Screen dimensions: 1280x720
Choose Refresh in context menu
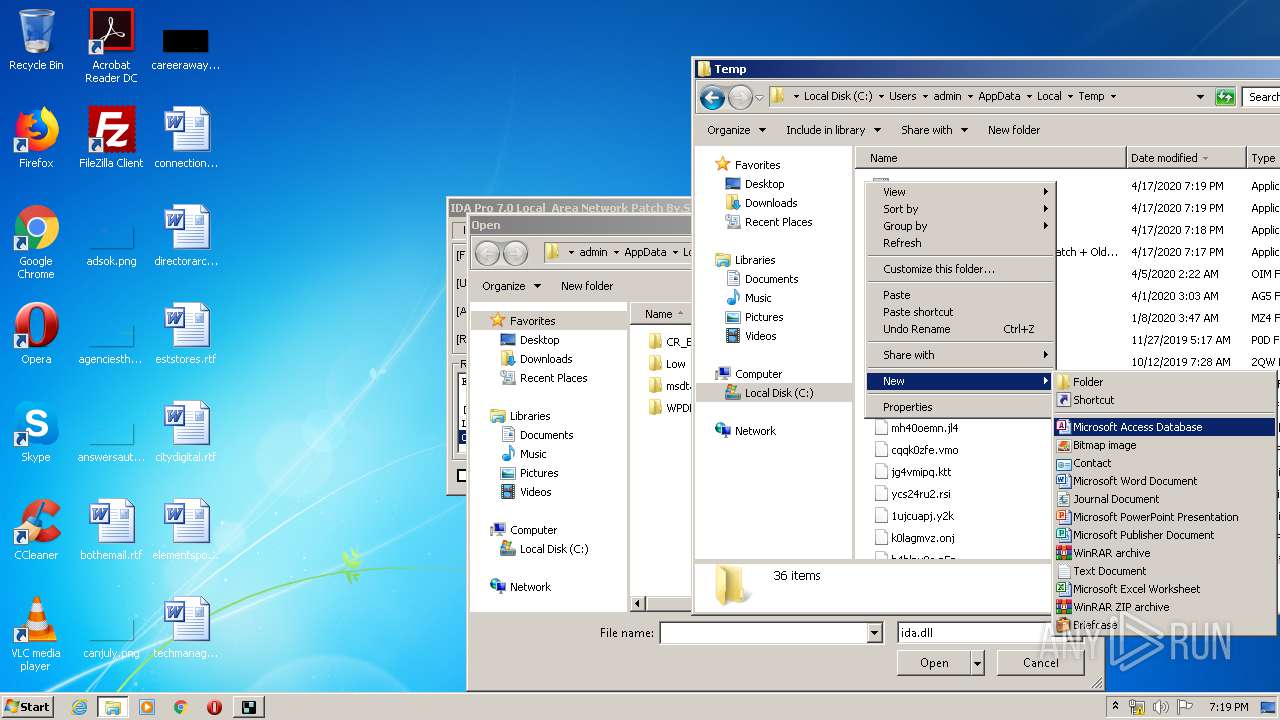click(x=960, y=243)
